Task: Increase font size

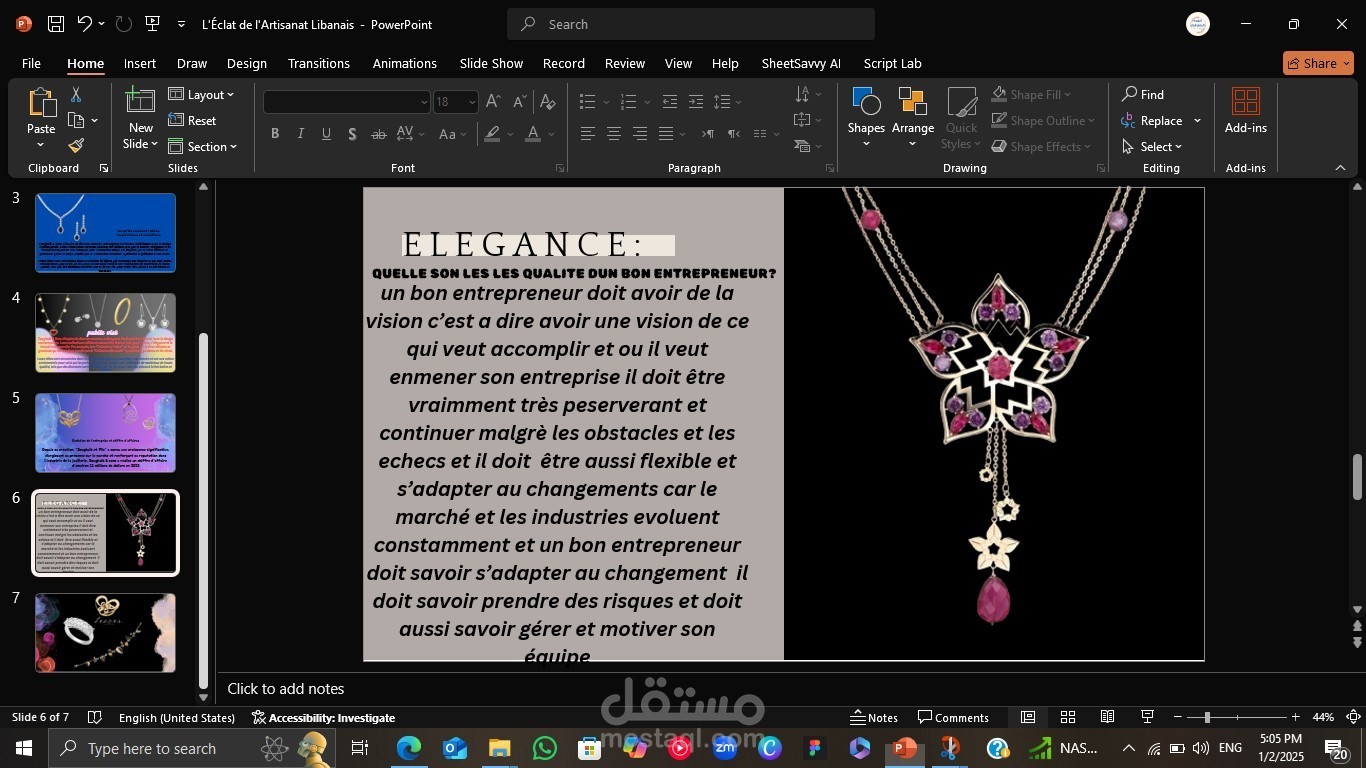Action: 493,102
